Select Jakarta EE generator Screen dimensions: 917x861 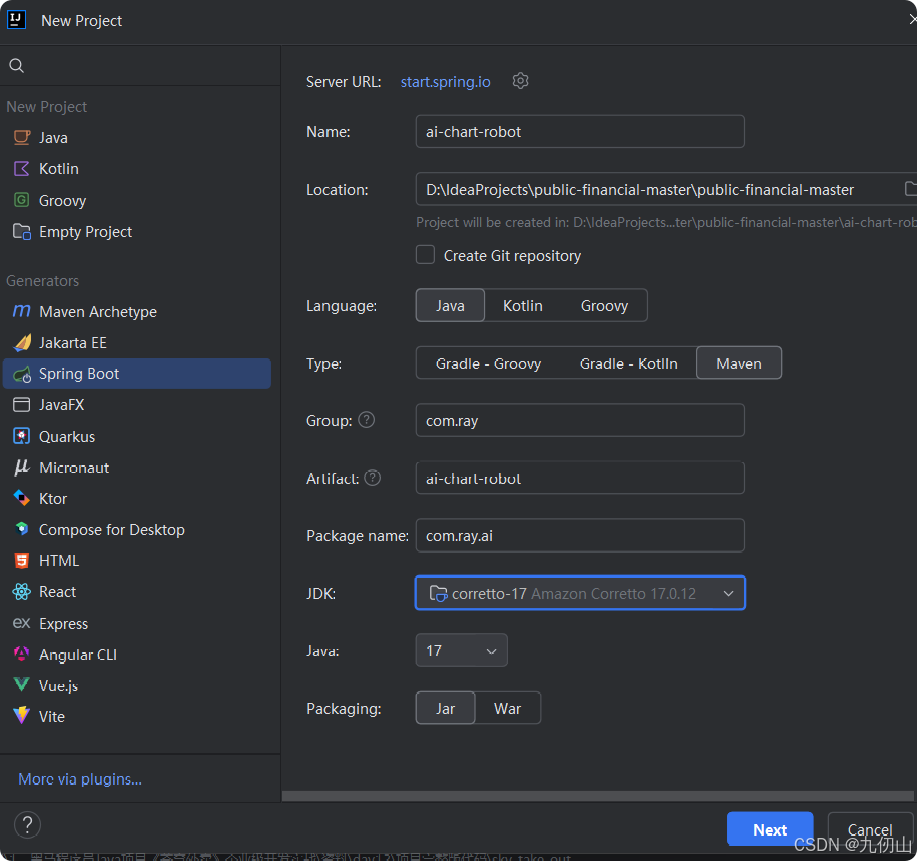[x=137, y=342]
